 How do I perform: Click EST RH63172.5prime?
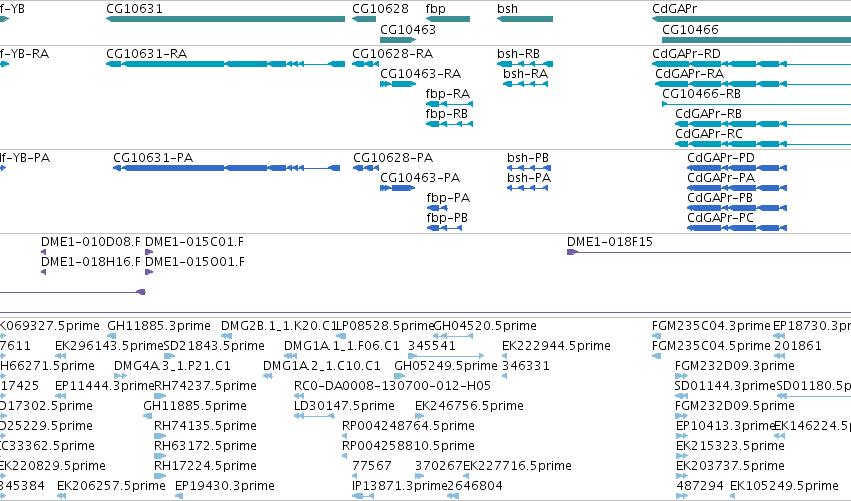(x=160, y=456)
